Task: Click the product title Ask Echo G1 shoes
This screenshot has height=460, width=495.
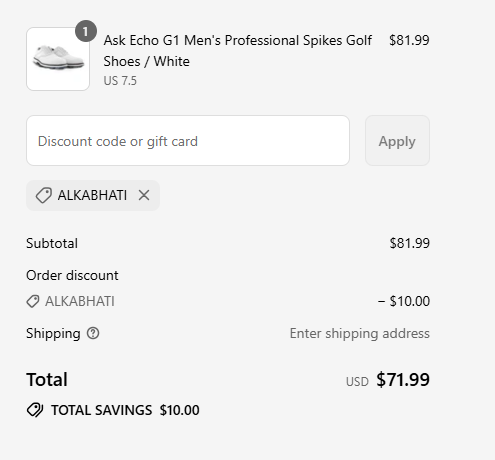Action: tap(238, 51)
